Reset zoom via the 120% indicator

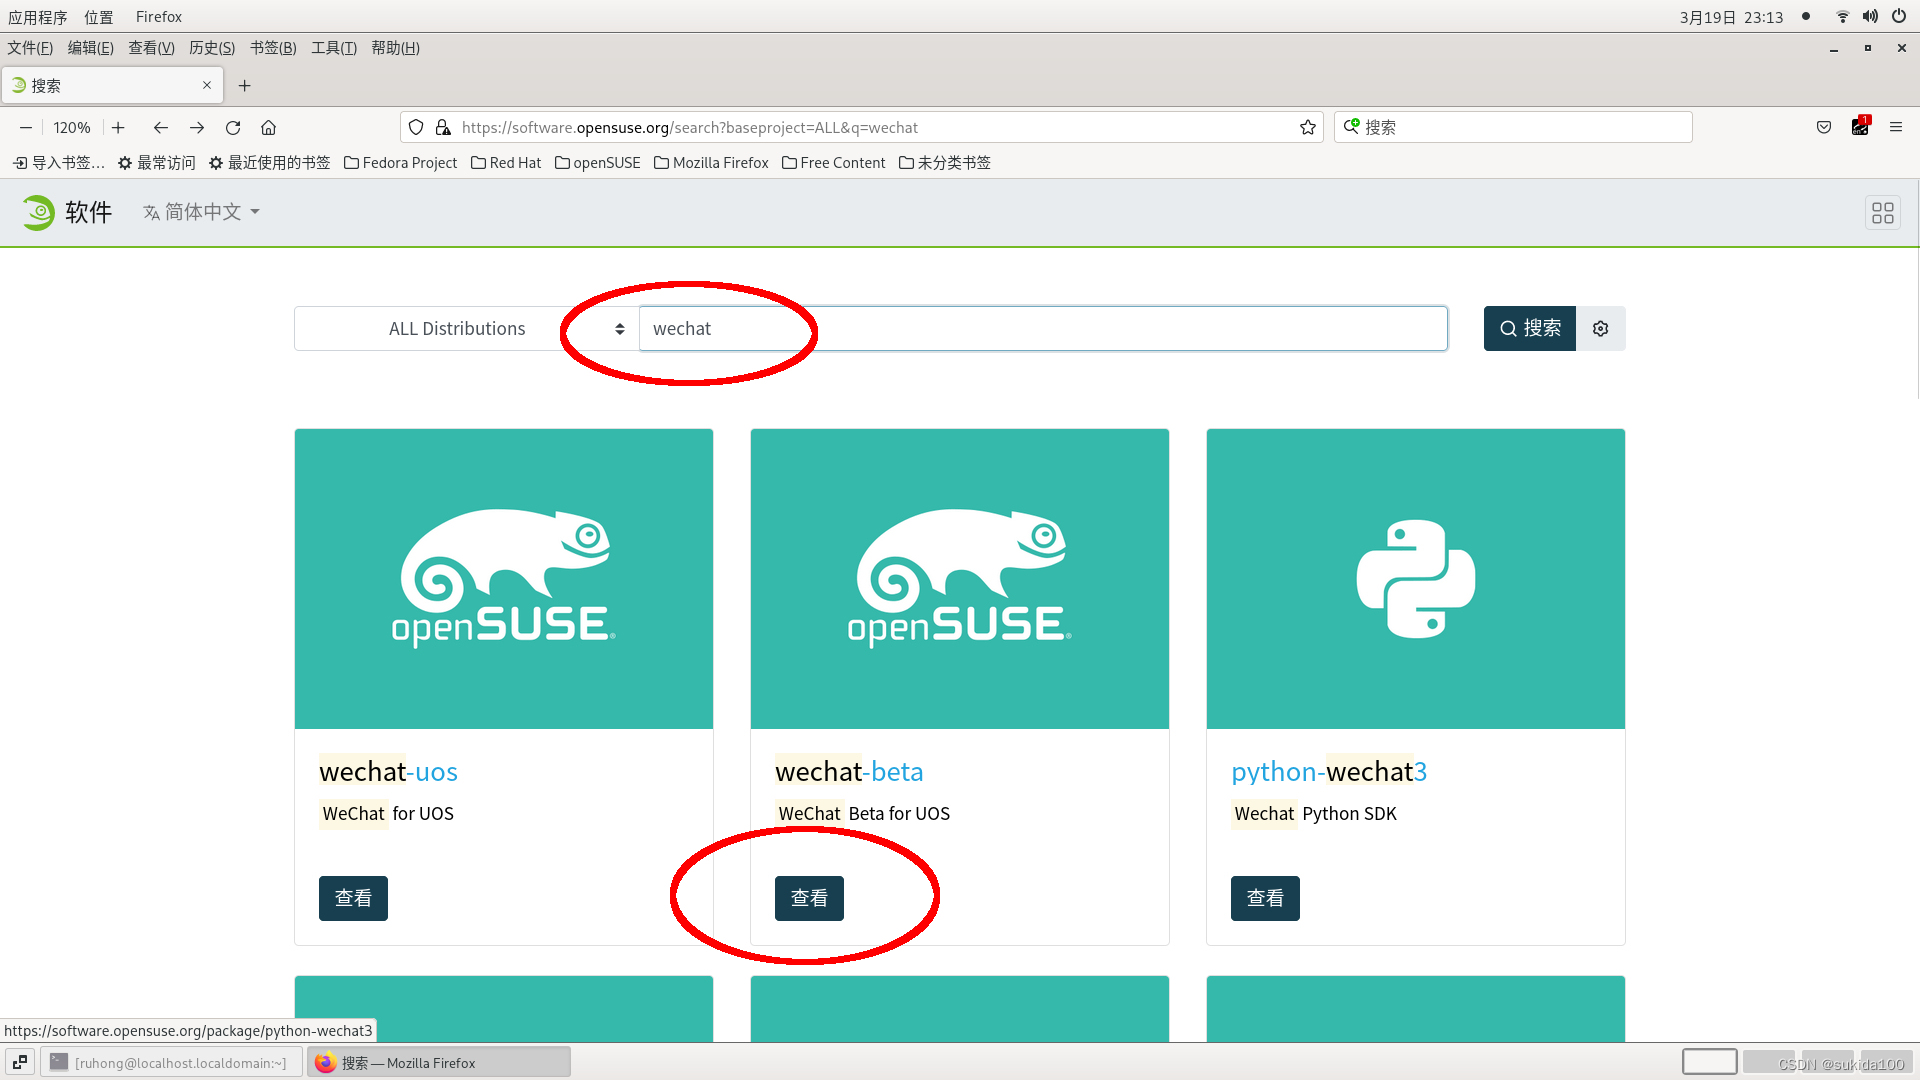point(72,128)
